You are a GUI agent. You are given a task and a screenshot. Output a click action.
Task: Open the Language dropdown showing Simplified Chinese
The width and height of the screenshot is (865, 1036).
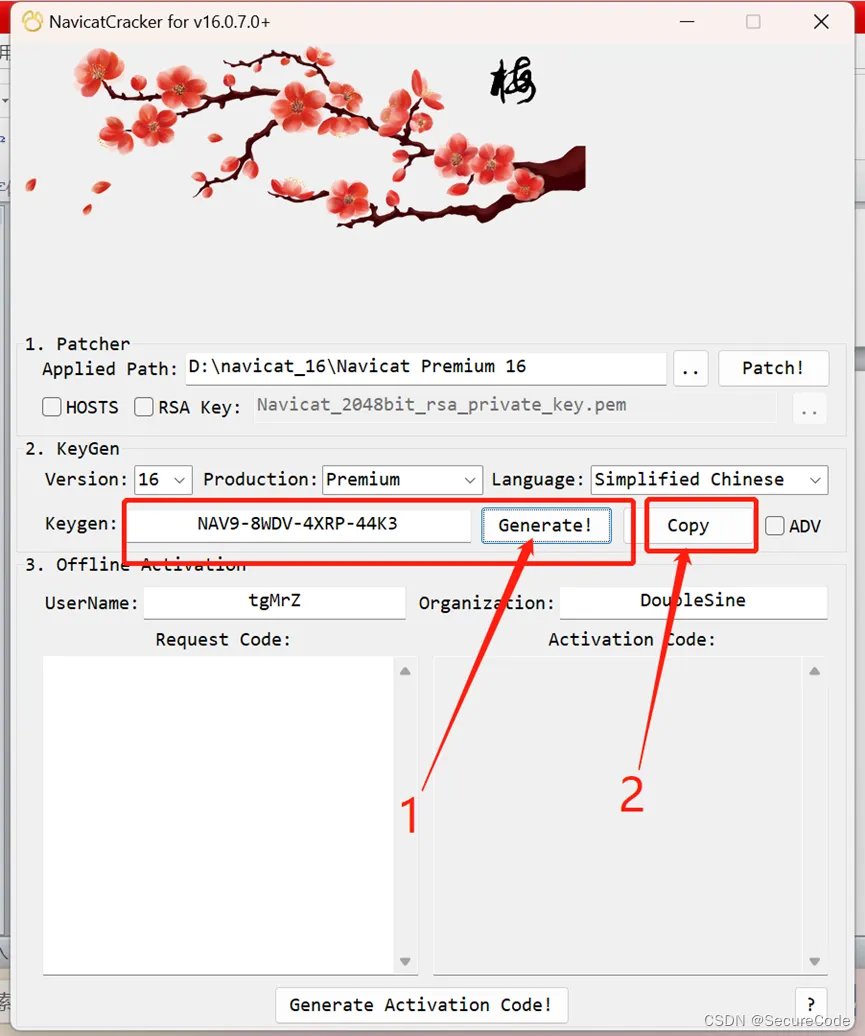tap(709, 480)
